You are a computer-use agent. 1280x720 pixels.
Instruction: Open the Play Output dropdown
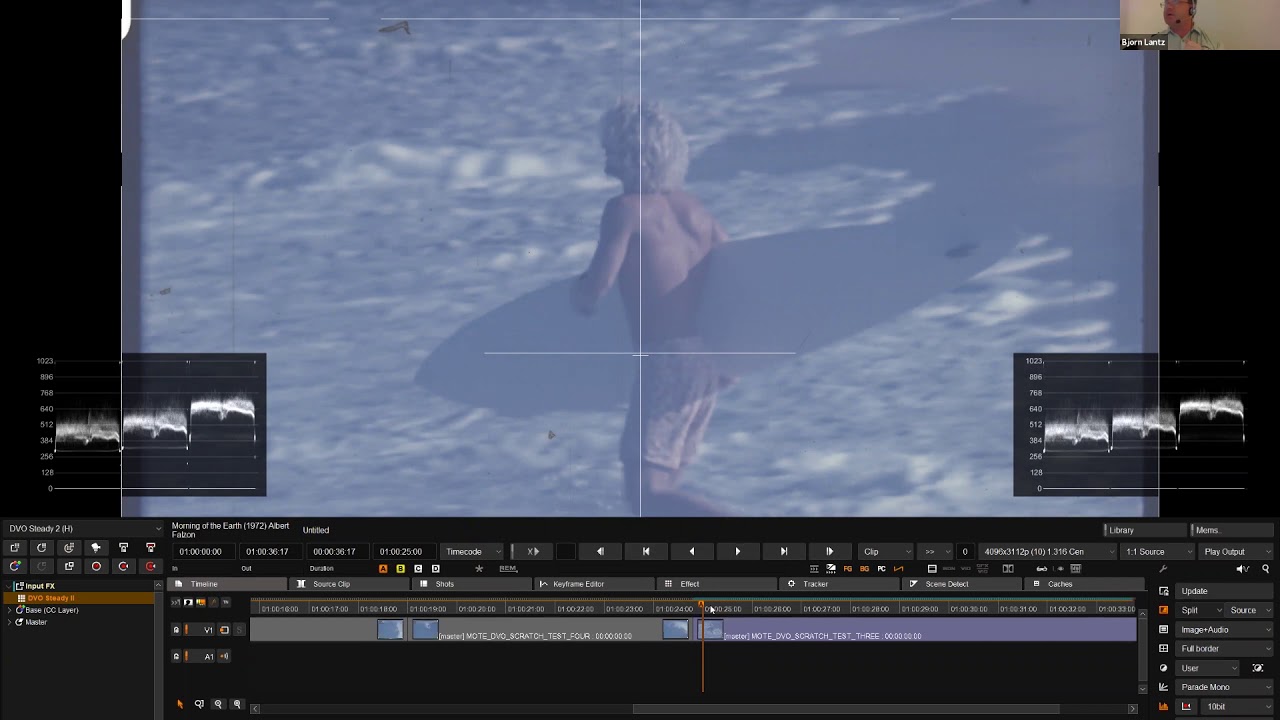[x=1236, y=552]
